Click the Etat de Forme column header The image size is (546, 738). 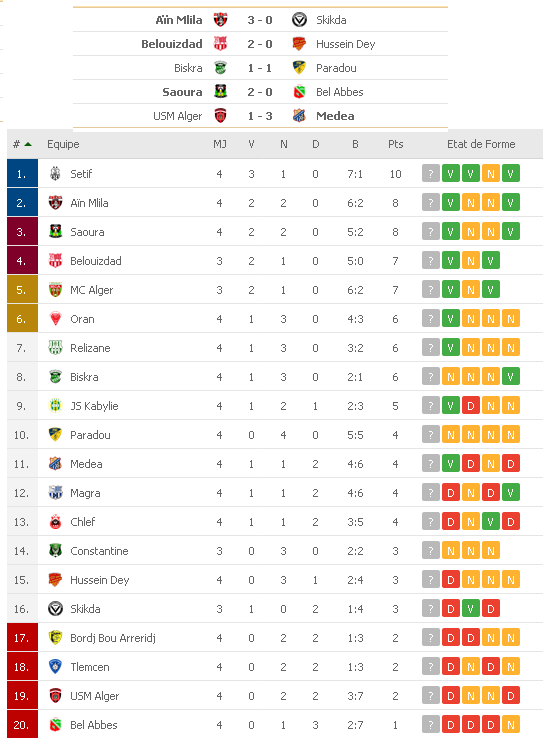[x=481, y=144]
